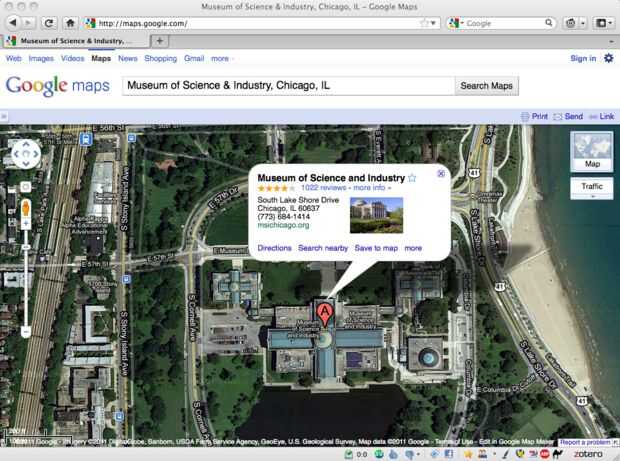
Task: Click the browser back arrow
Action: click(13, 23)
